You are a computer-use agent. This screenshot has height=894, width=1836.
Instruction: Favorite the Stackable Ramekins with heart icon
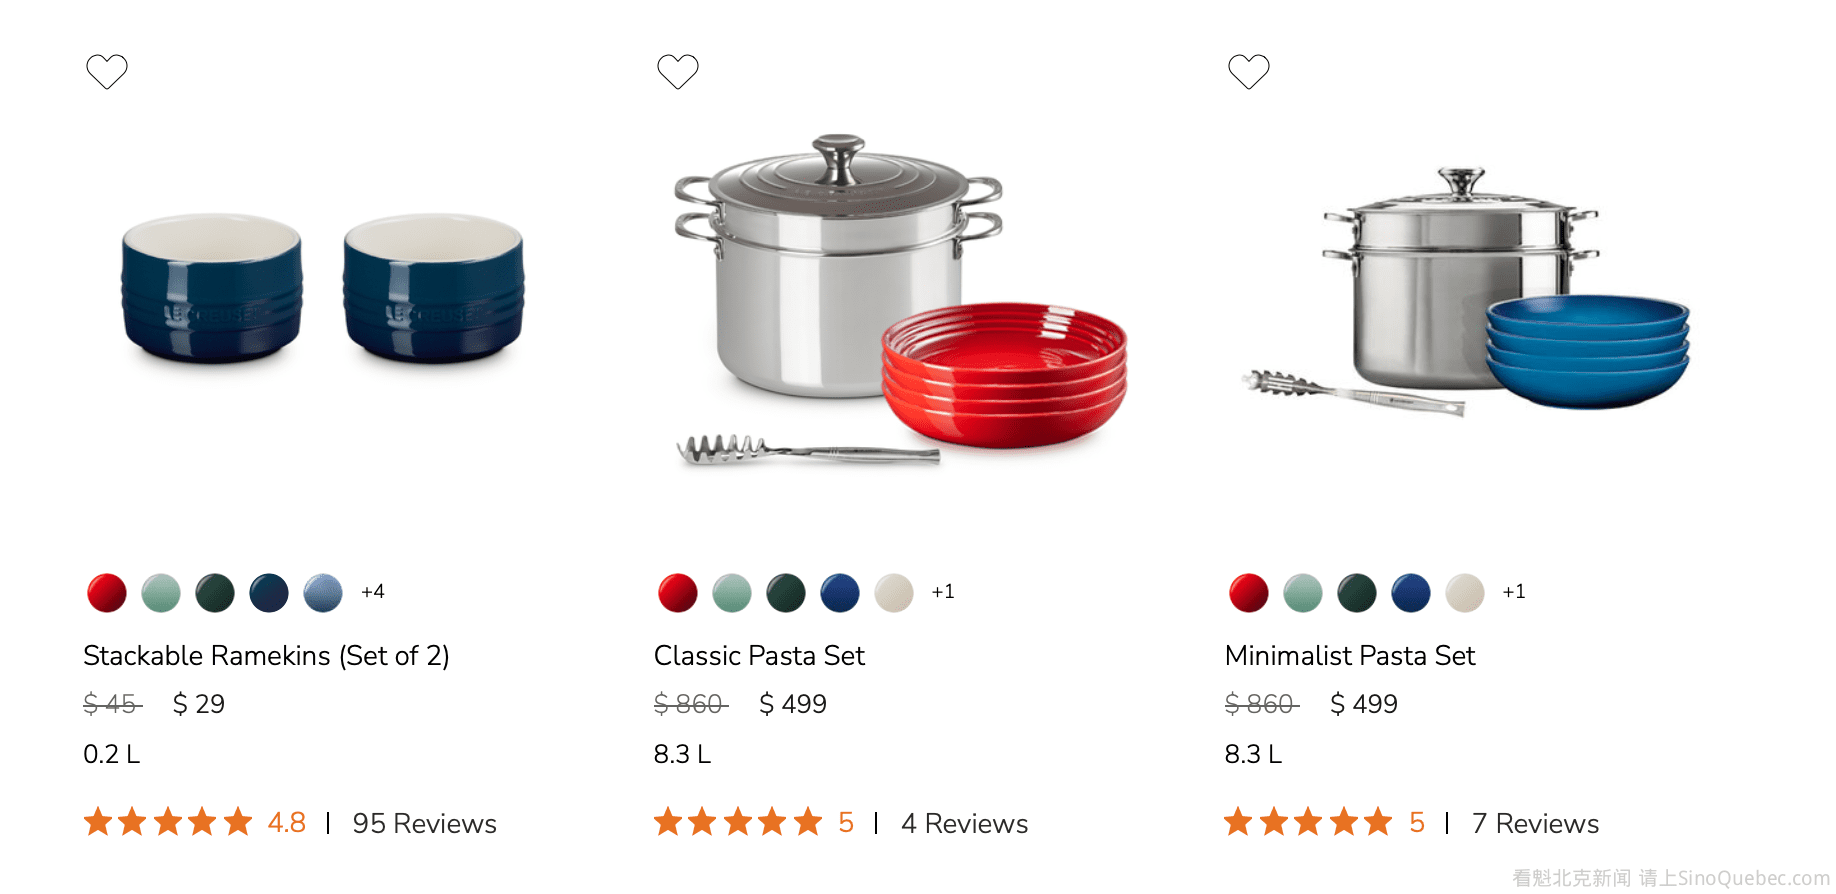[107, 71]
